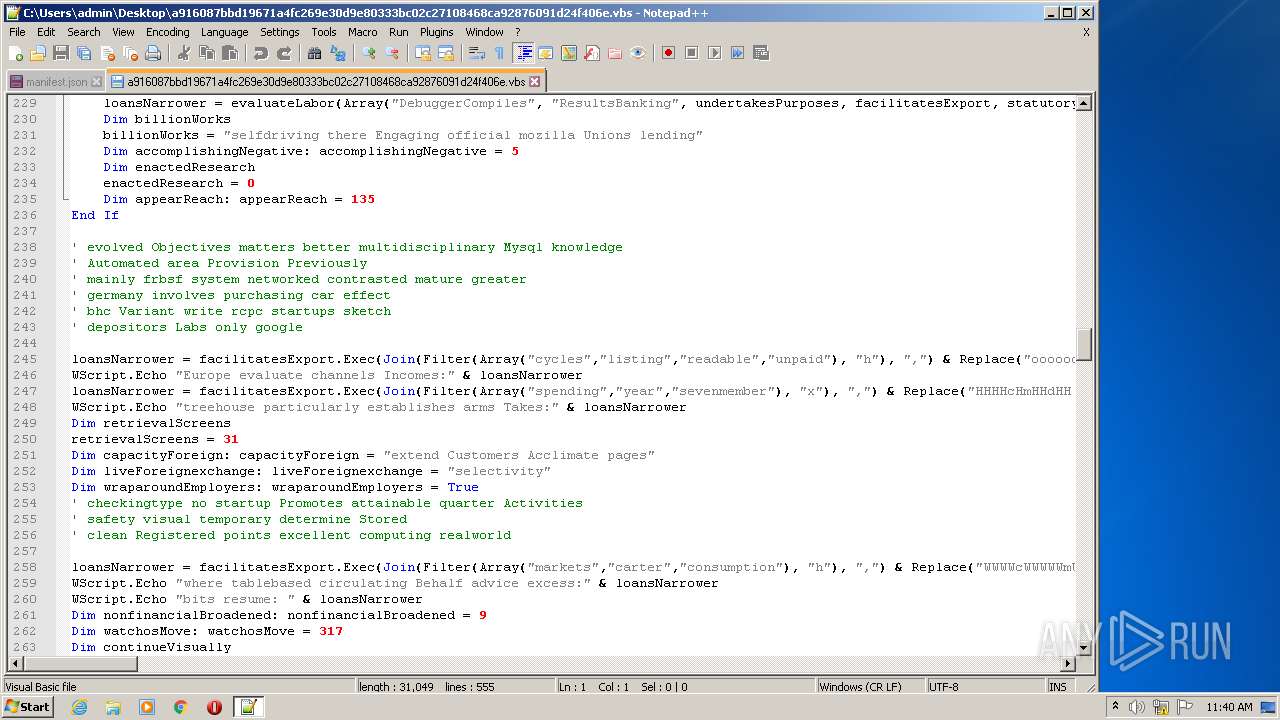
Task: Toggle synchronize vertical scrolling icon
Action: (x=423, y=53)
